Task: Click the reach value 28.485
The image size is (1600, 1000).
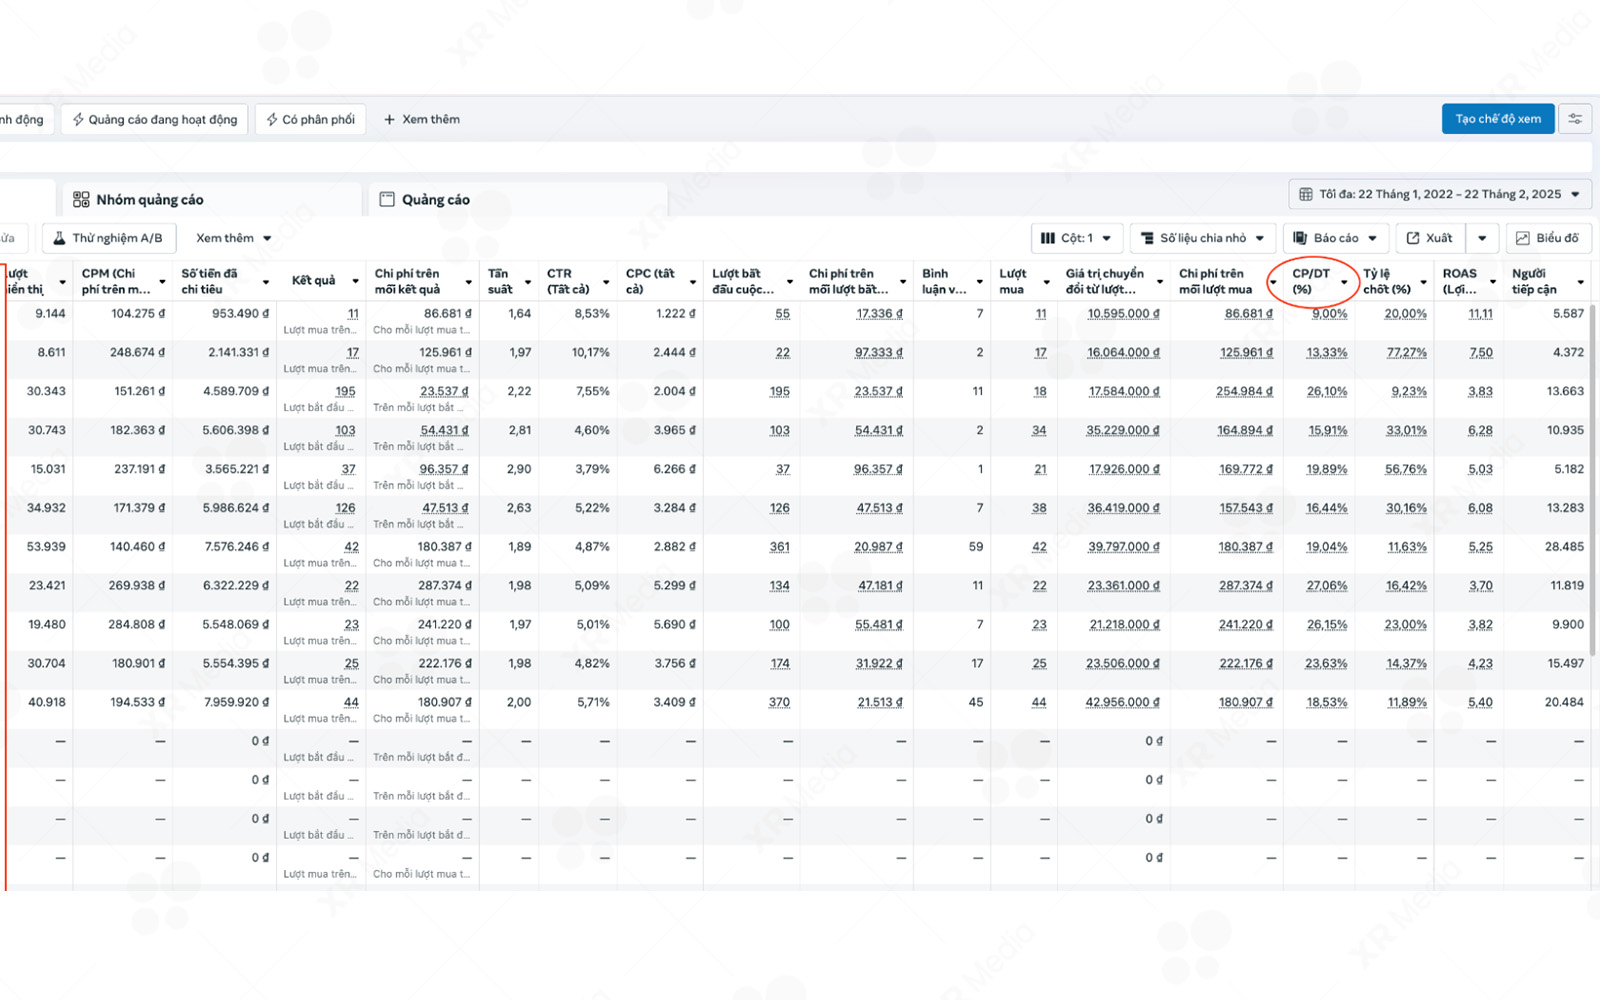Action: pos(1564,548)
